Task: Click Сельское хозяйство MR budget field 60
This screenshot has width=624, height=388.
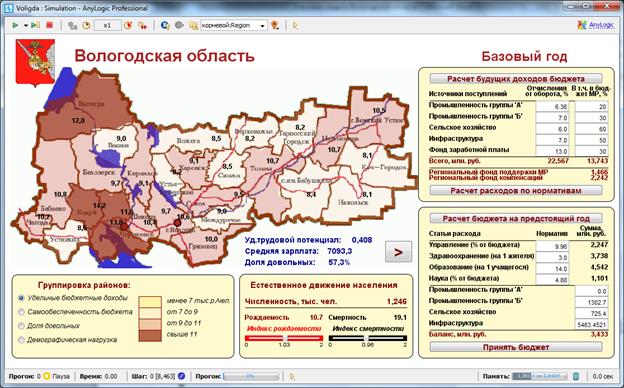Action: [x=592, y=129]
